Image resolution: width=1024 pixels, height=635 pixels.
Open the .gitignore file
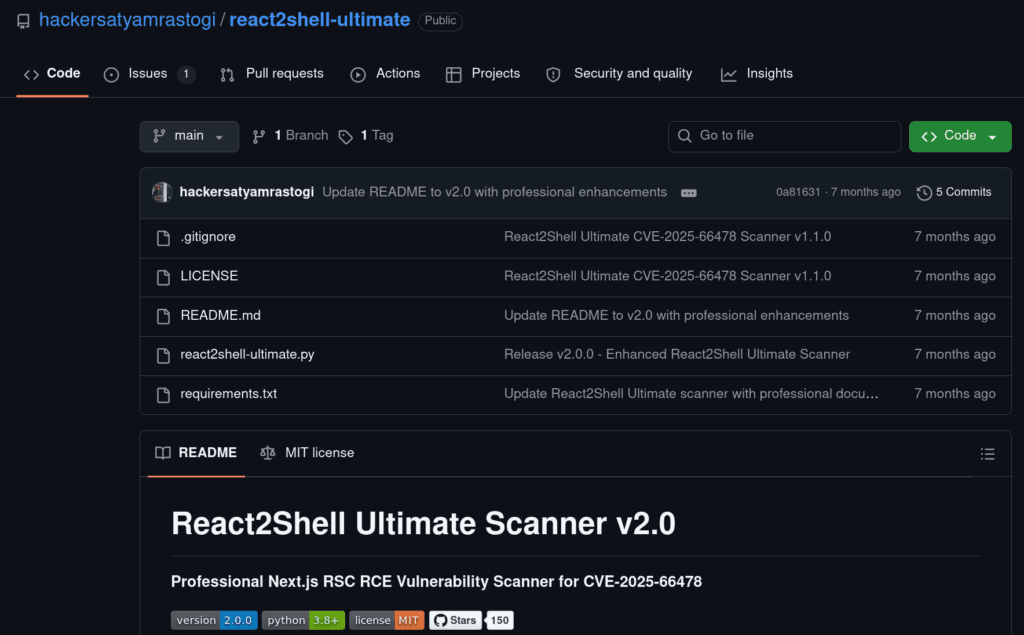coord(208,237)
